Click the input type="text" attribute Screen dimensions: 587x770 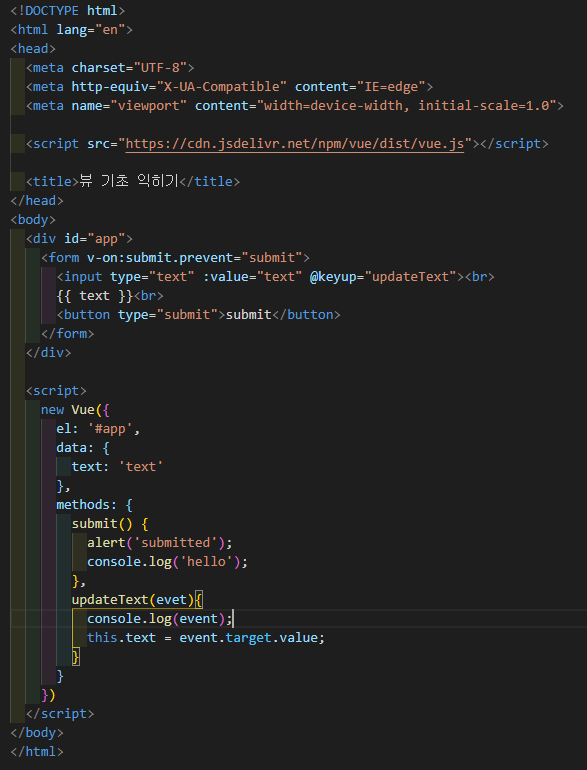tap(152, 276)
